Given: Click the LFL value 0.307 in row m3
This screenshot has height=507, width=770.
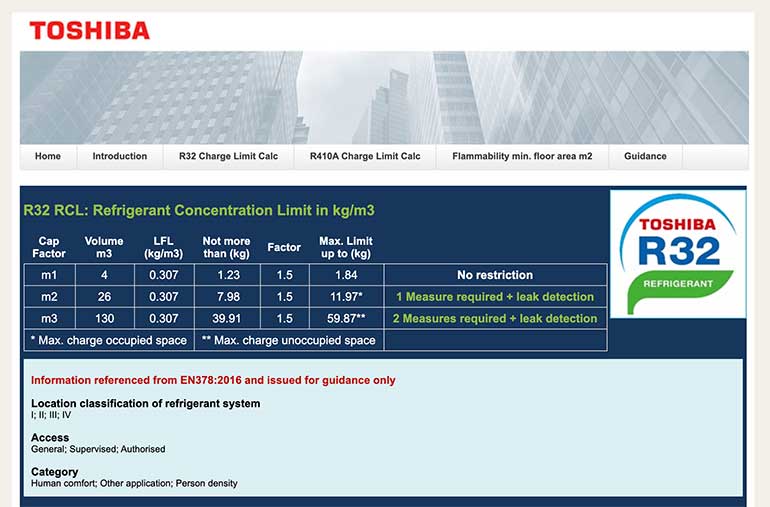Looking at the screenshot, I should tap(164, 318).
